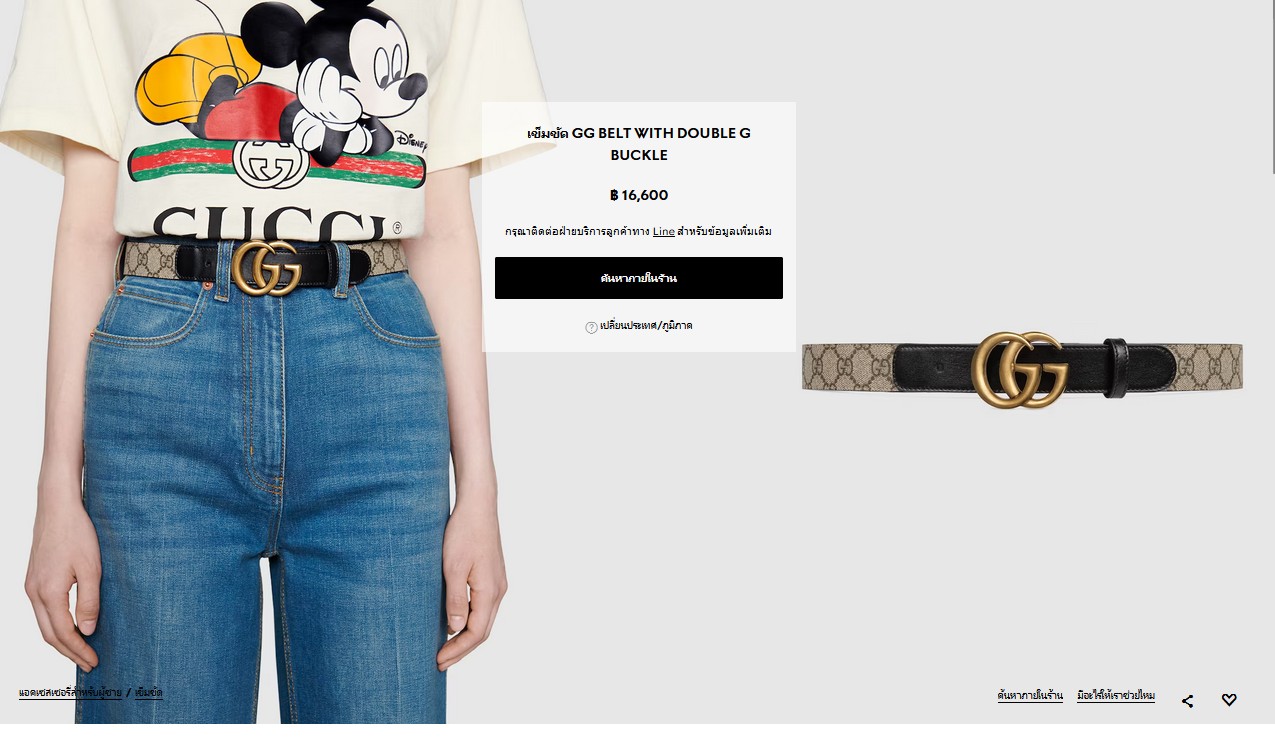Click the GG buckle worn by the model

coord(267,267)
